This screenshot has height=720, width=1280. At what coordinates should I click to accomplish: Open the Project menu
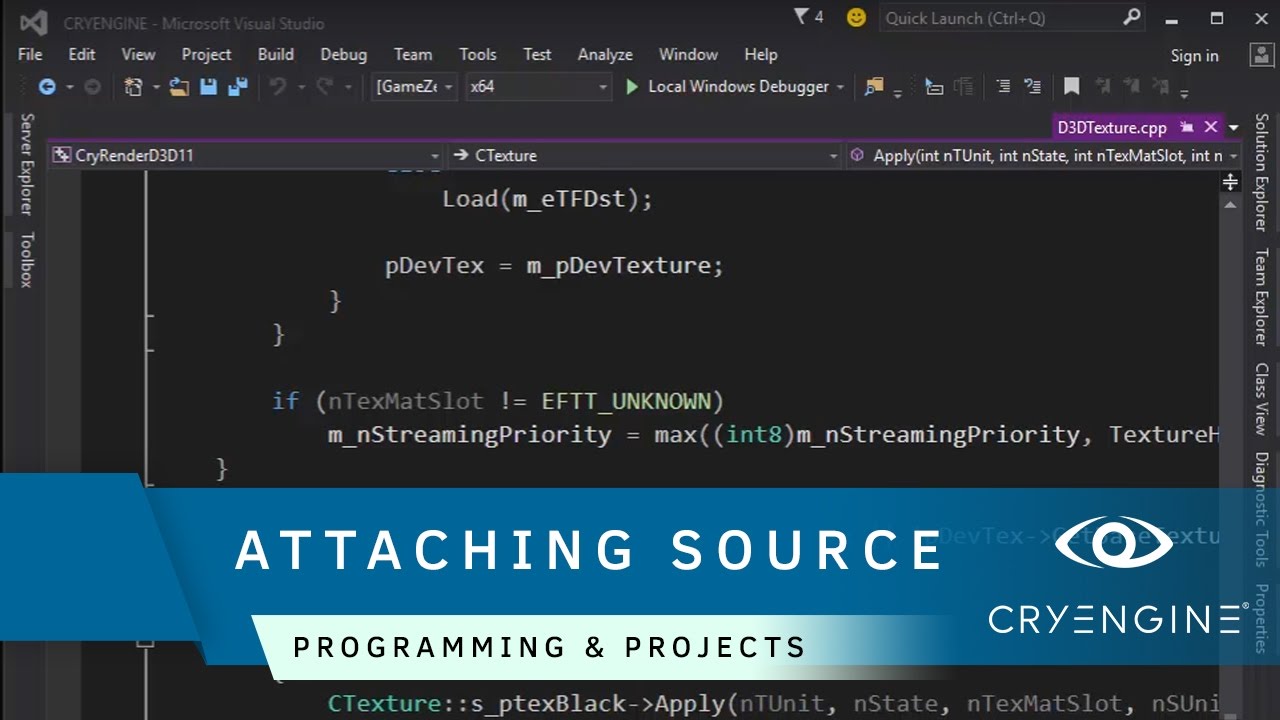pos(206,55)
